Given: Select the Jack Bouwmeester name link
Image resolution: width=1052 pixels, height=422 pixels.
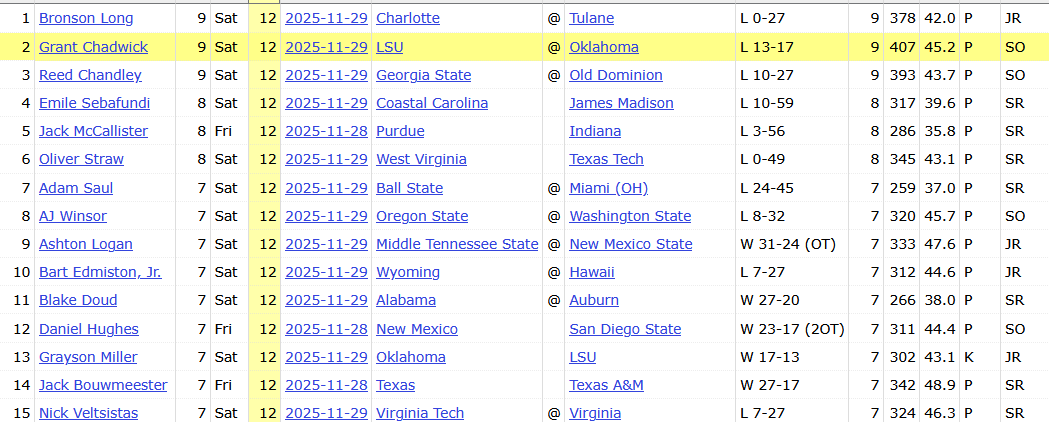Looking at the screenshot, I should tap(103, 385).
